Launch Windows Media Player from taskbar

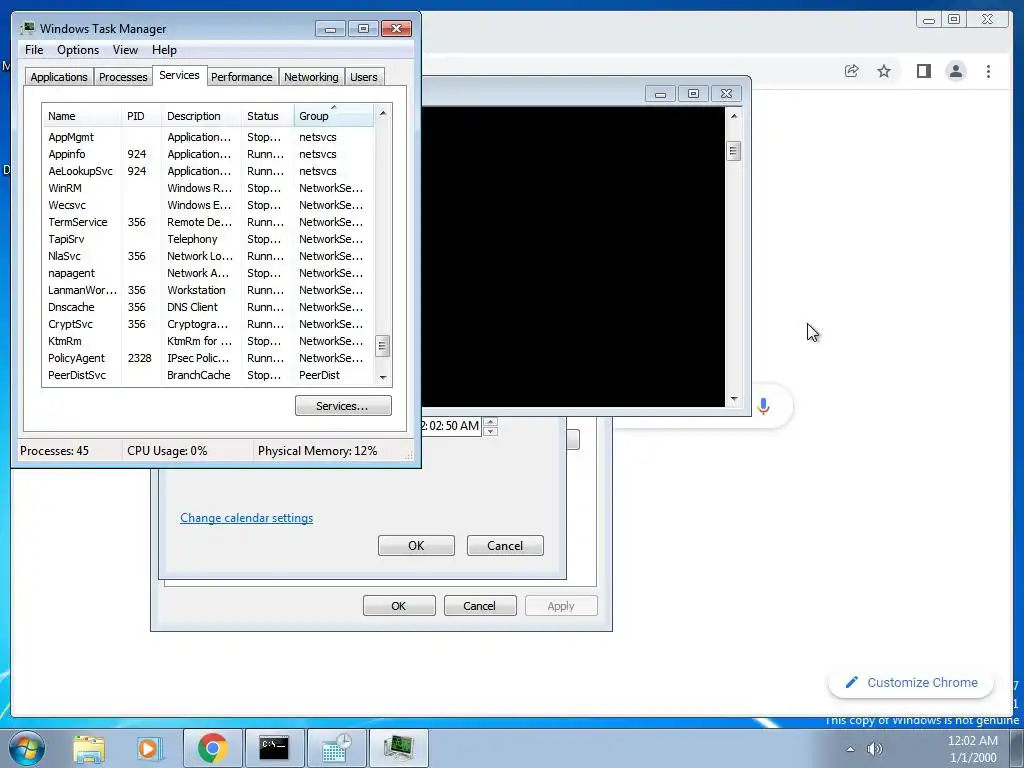click(150, 748)
